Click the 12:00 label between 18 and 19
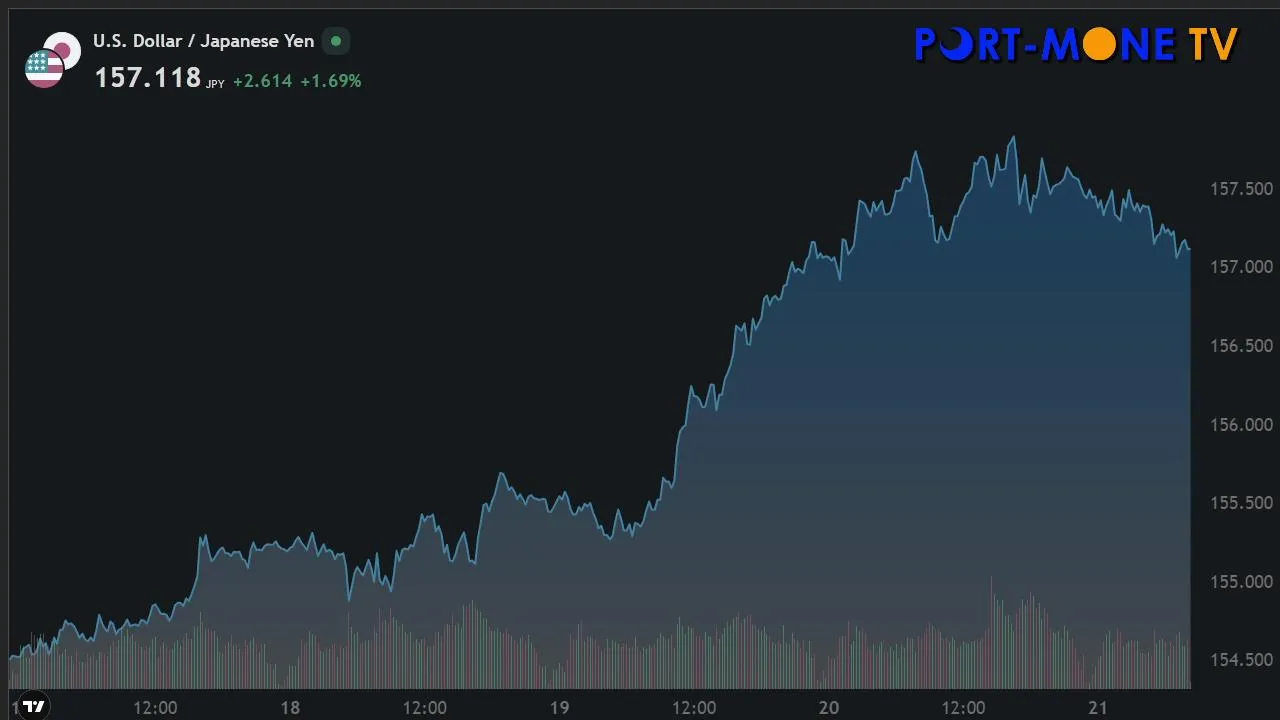1280x720 pixels. (424, 708)
